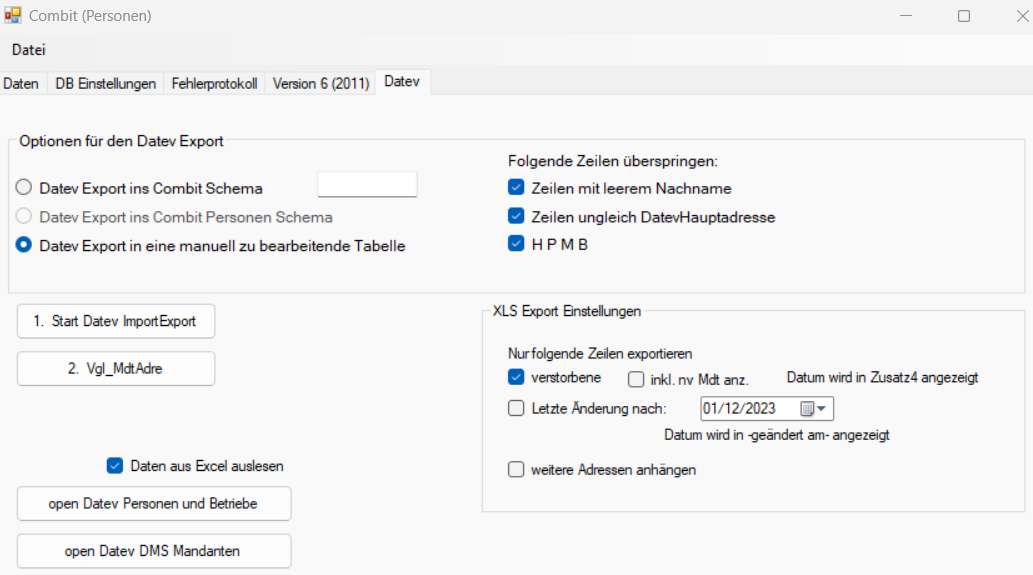Image resolution: width=1033 pixels, height=575 pixels.
Task: Start Datev ImportExport button
Action: (116, 321)
